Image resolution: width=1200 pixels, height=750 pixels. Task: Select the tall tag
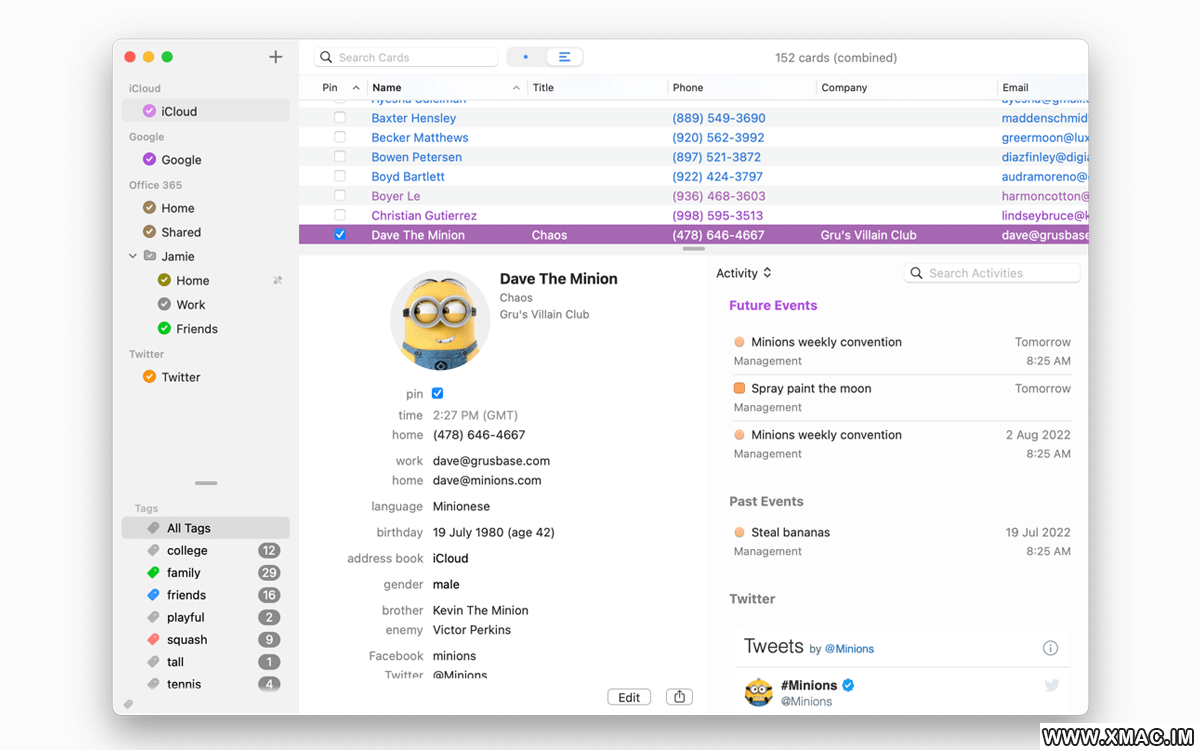click(x=206, y=661)
